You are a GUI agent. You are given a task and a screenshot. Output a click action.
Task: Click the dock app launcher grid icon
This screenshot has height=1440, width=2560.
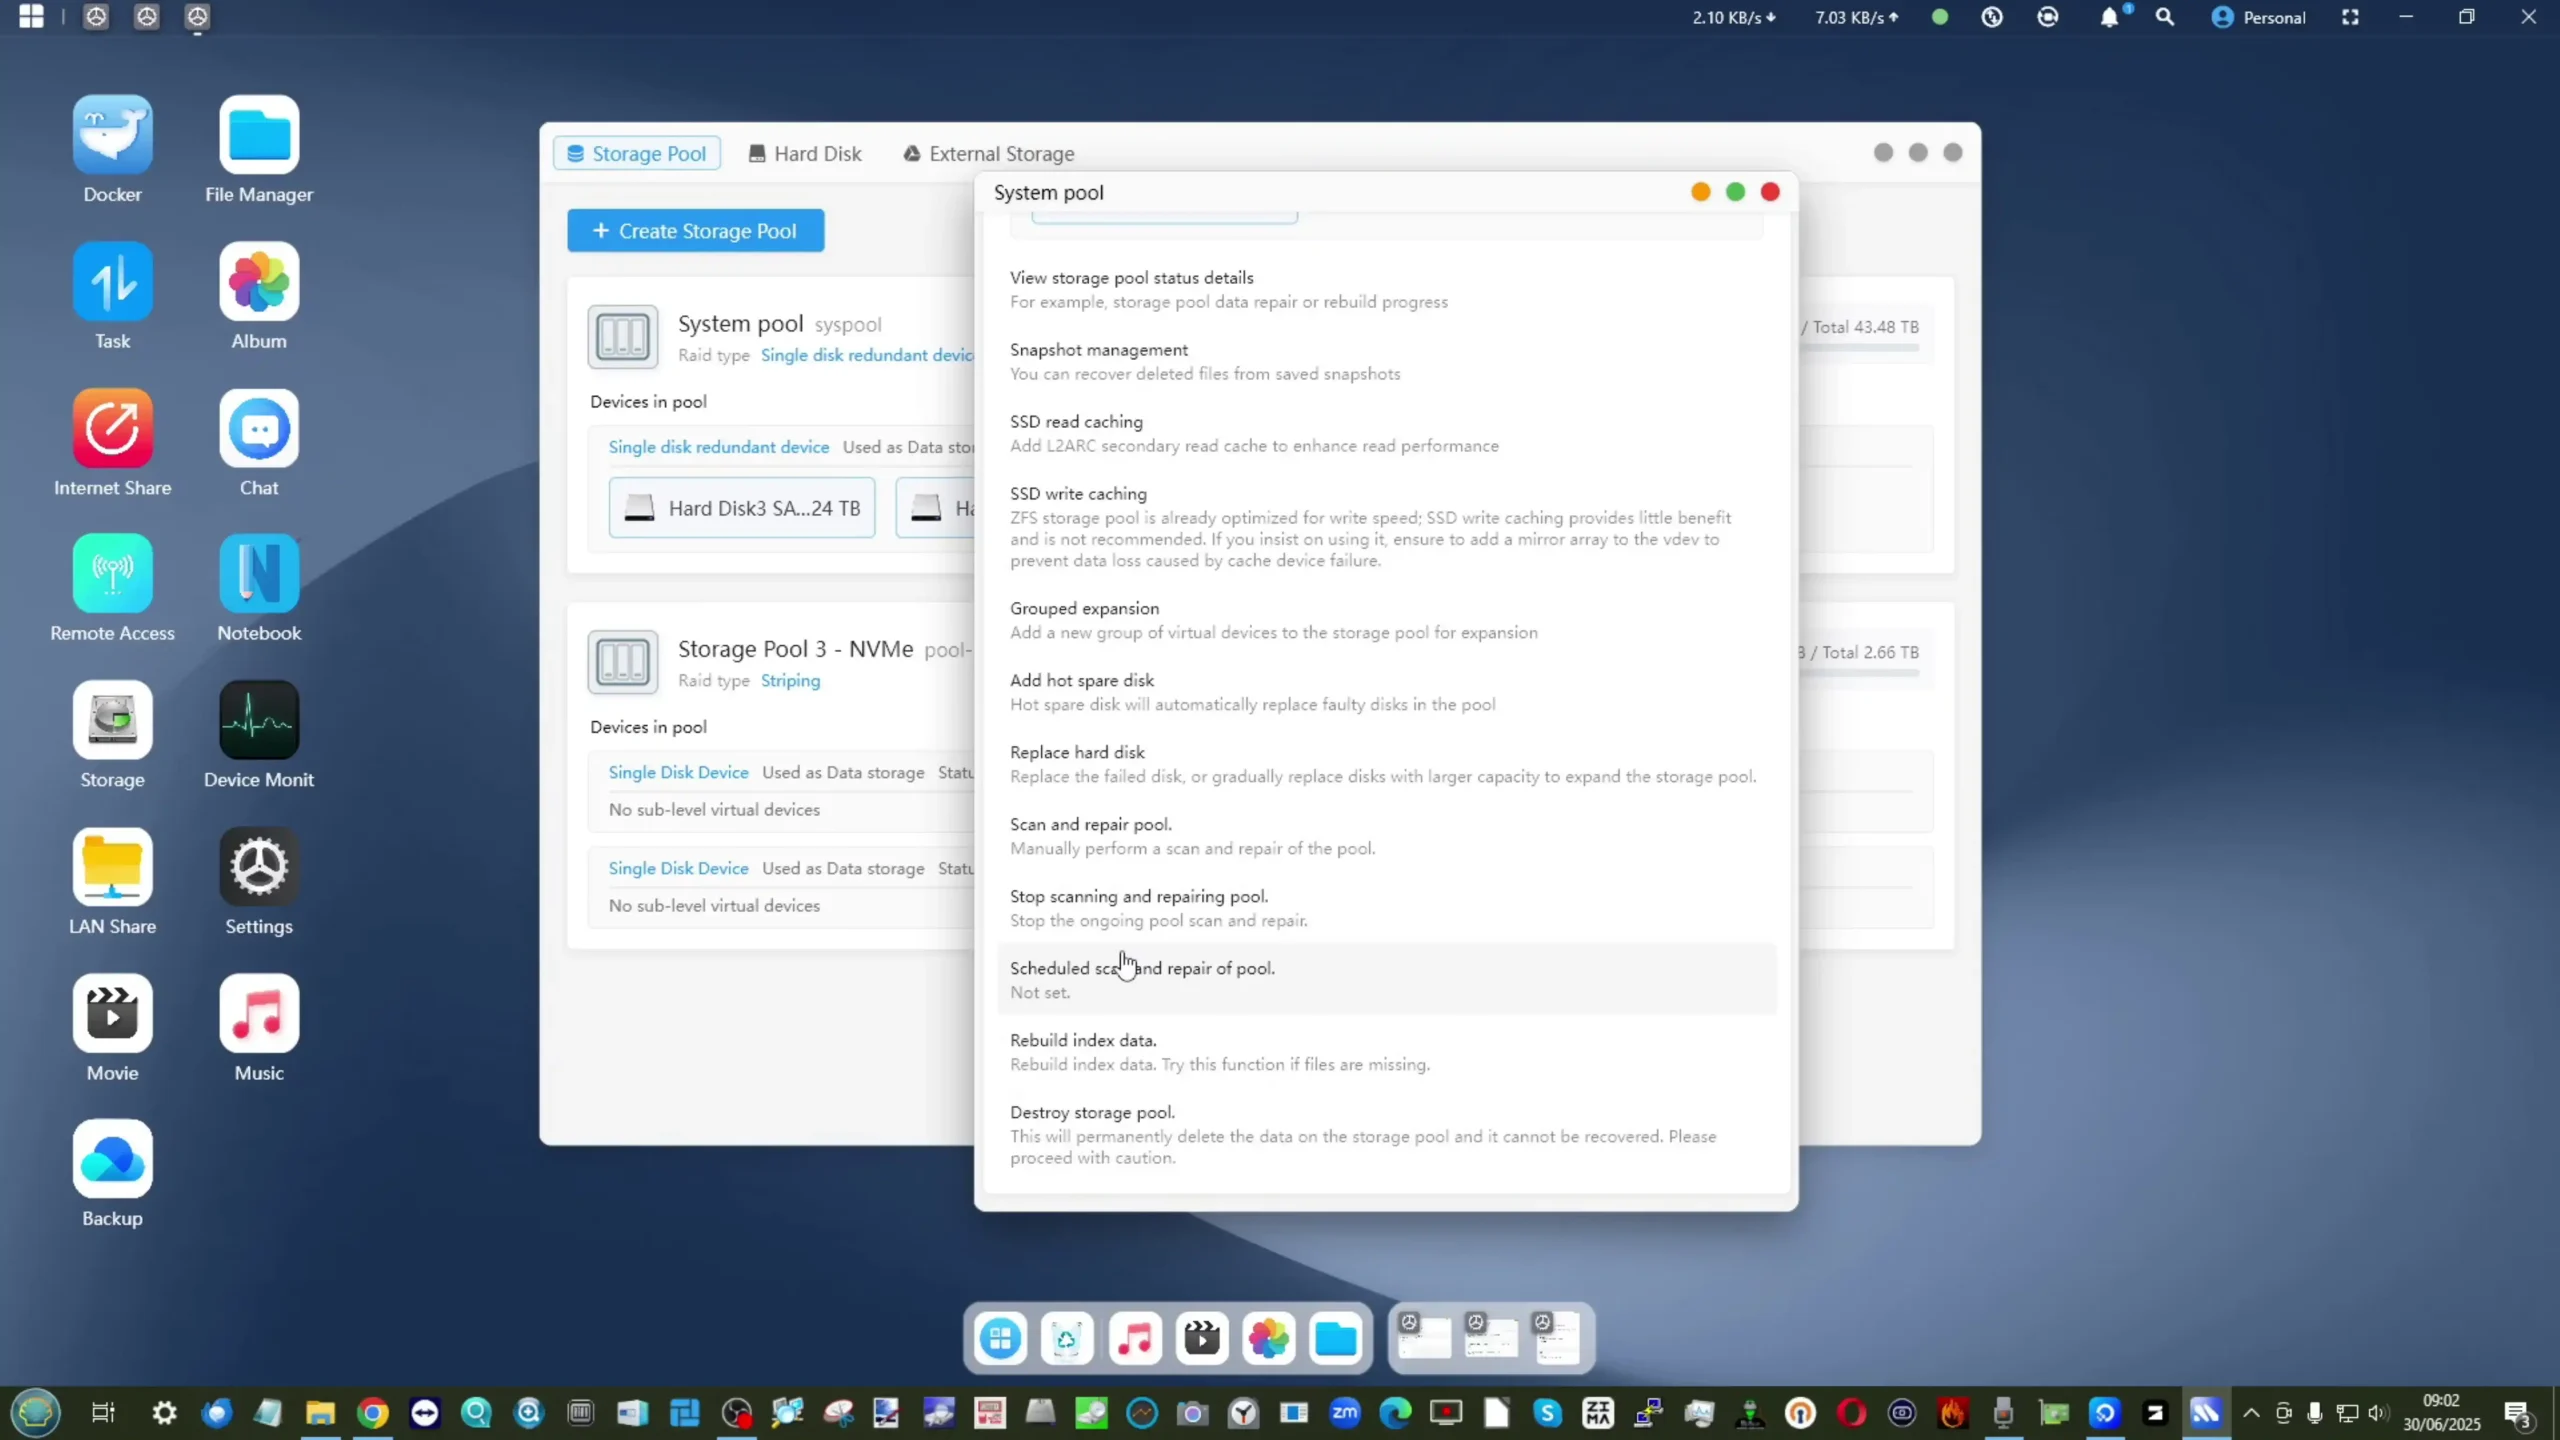[1000, 1338]
